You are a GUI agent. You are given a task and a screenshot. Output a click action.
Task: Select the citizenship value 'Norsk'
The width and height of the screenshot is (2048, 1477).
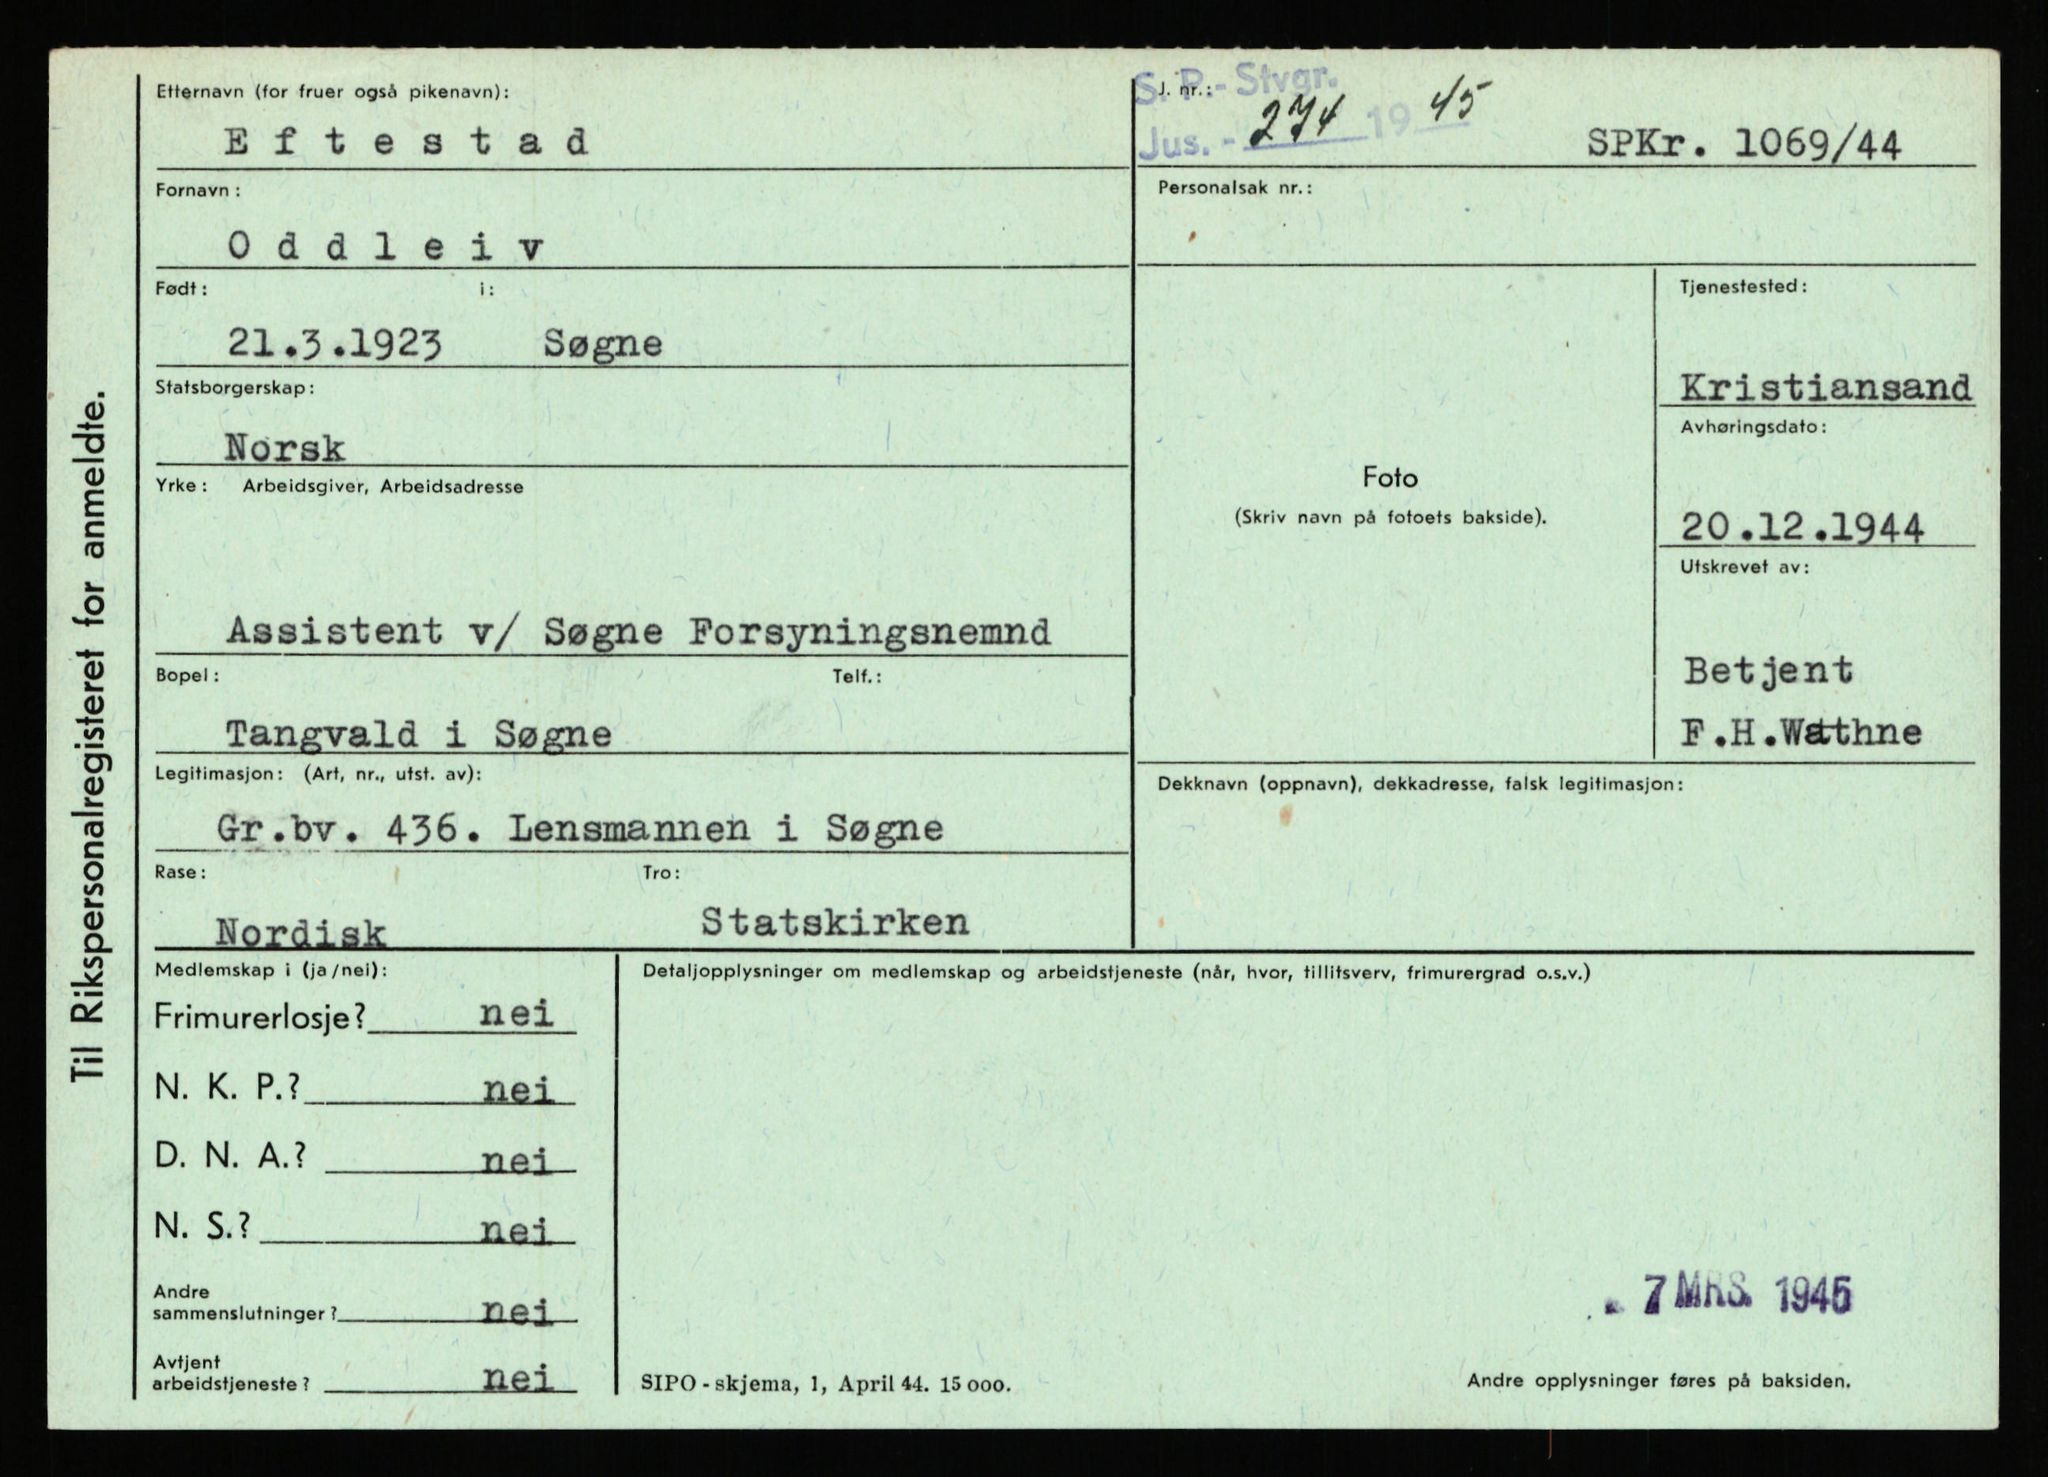(285, 448)
